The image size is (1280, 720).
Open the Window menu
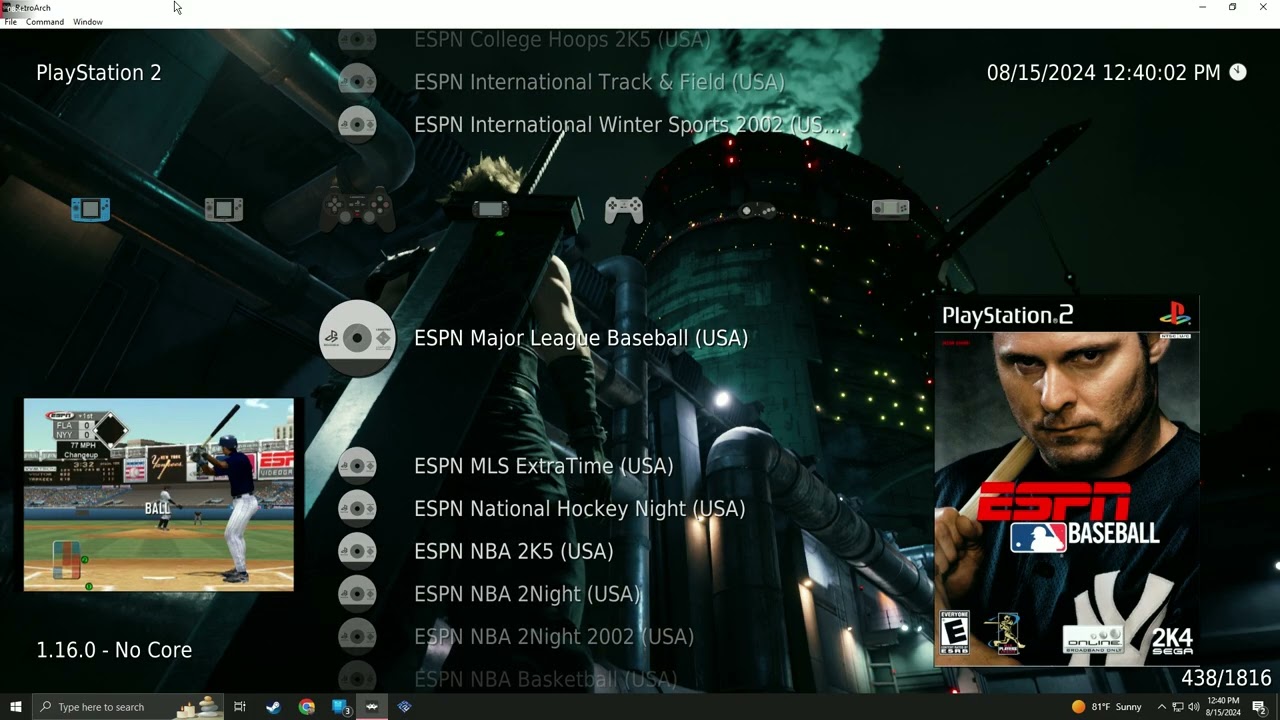(88, 22)
